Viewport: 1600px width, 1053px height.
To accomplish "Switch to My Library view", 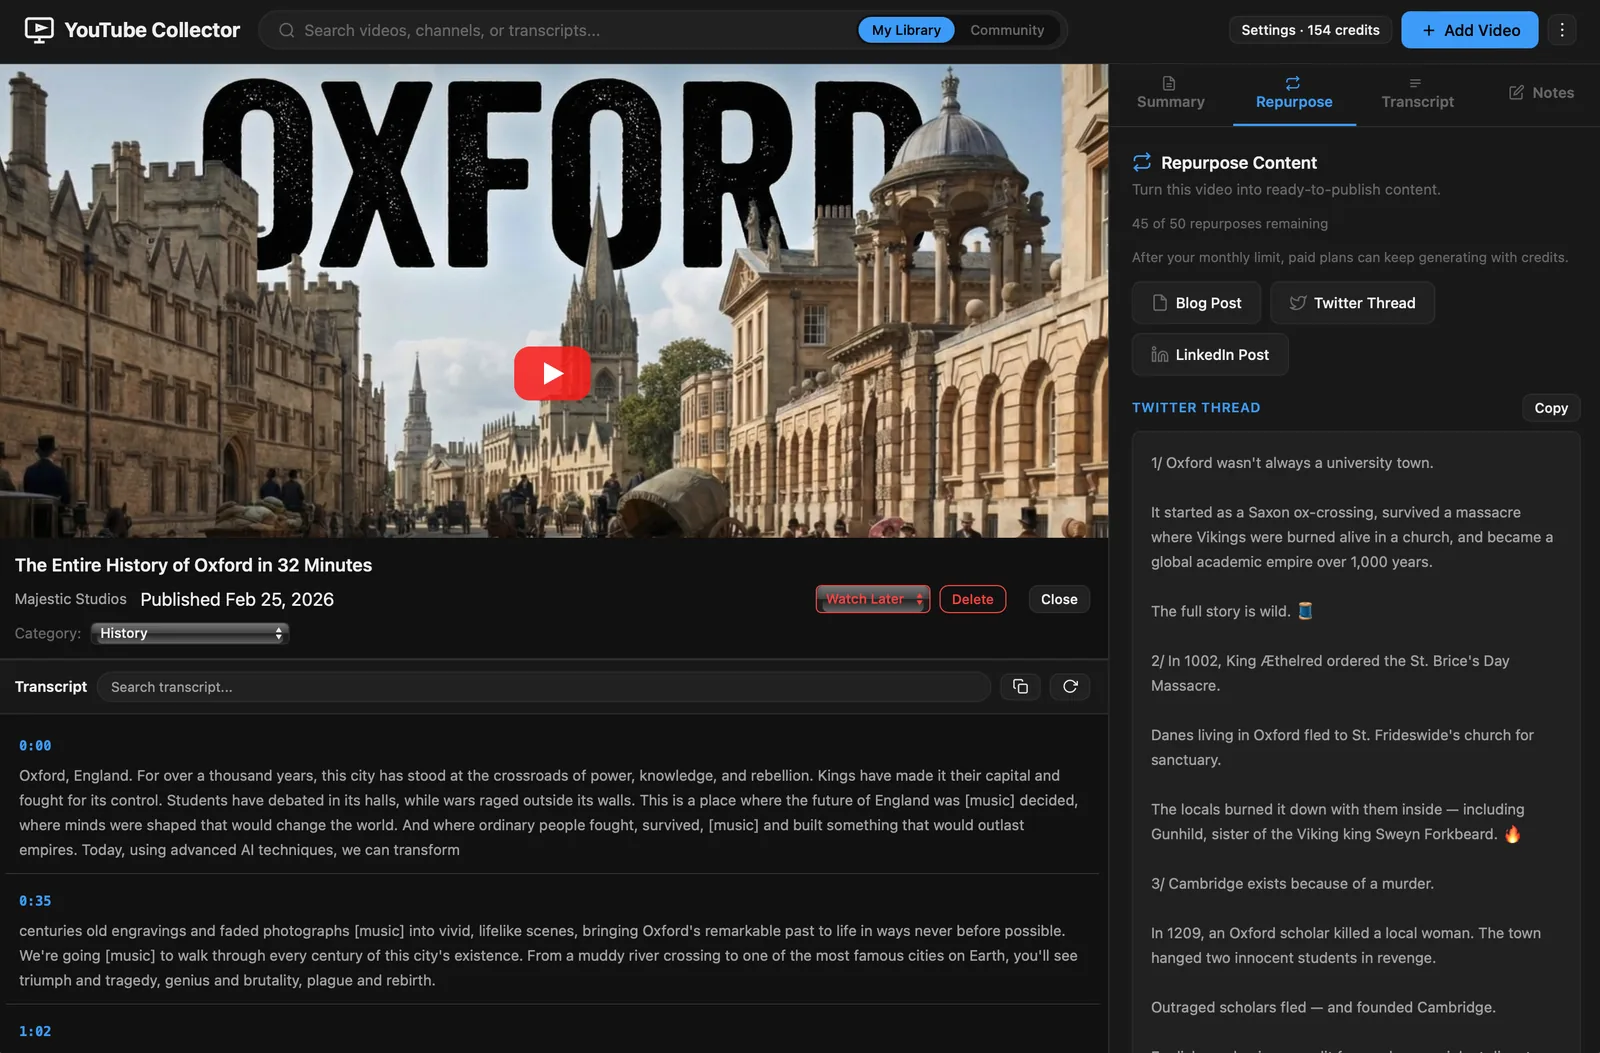I will point(906,30).
